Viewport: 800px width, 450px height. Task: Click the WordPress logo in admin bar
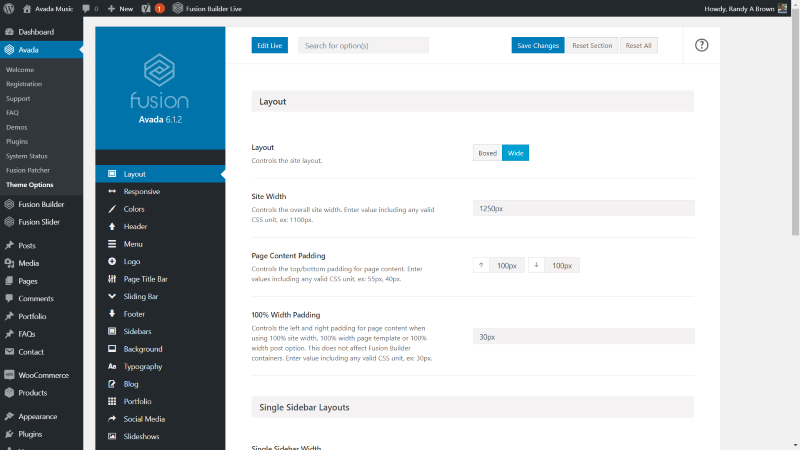pos(9,9)
